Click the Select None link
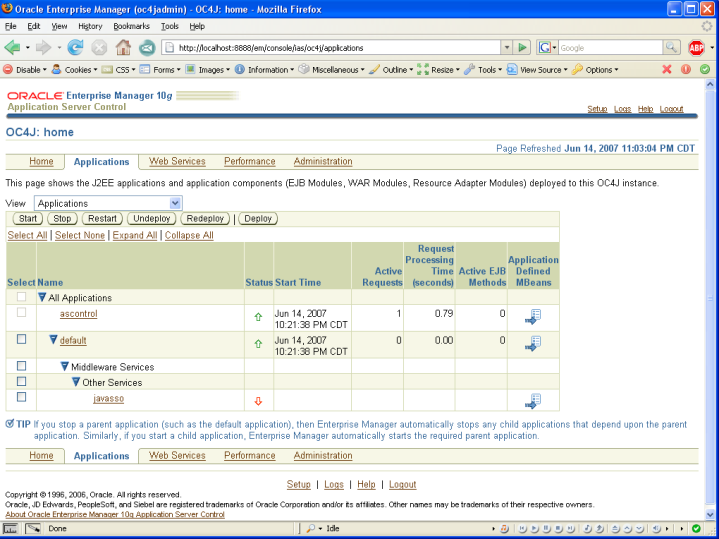Image resolution: width=719 pixels, height=539 pixels. pyautogui.click(x=80, y=235)
